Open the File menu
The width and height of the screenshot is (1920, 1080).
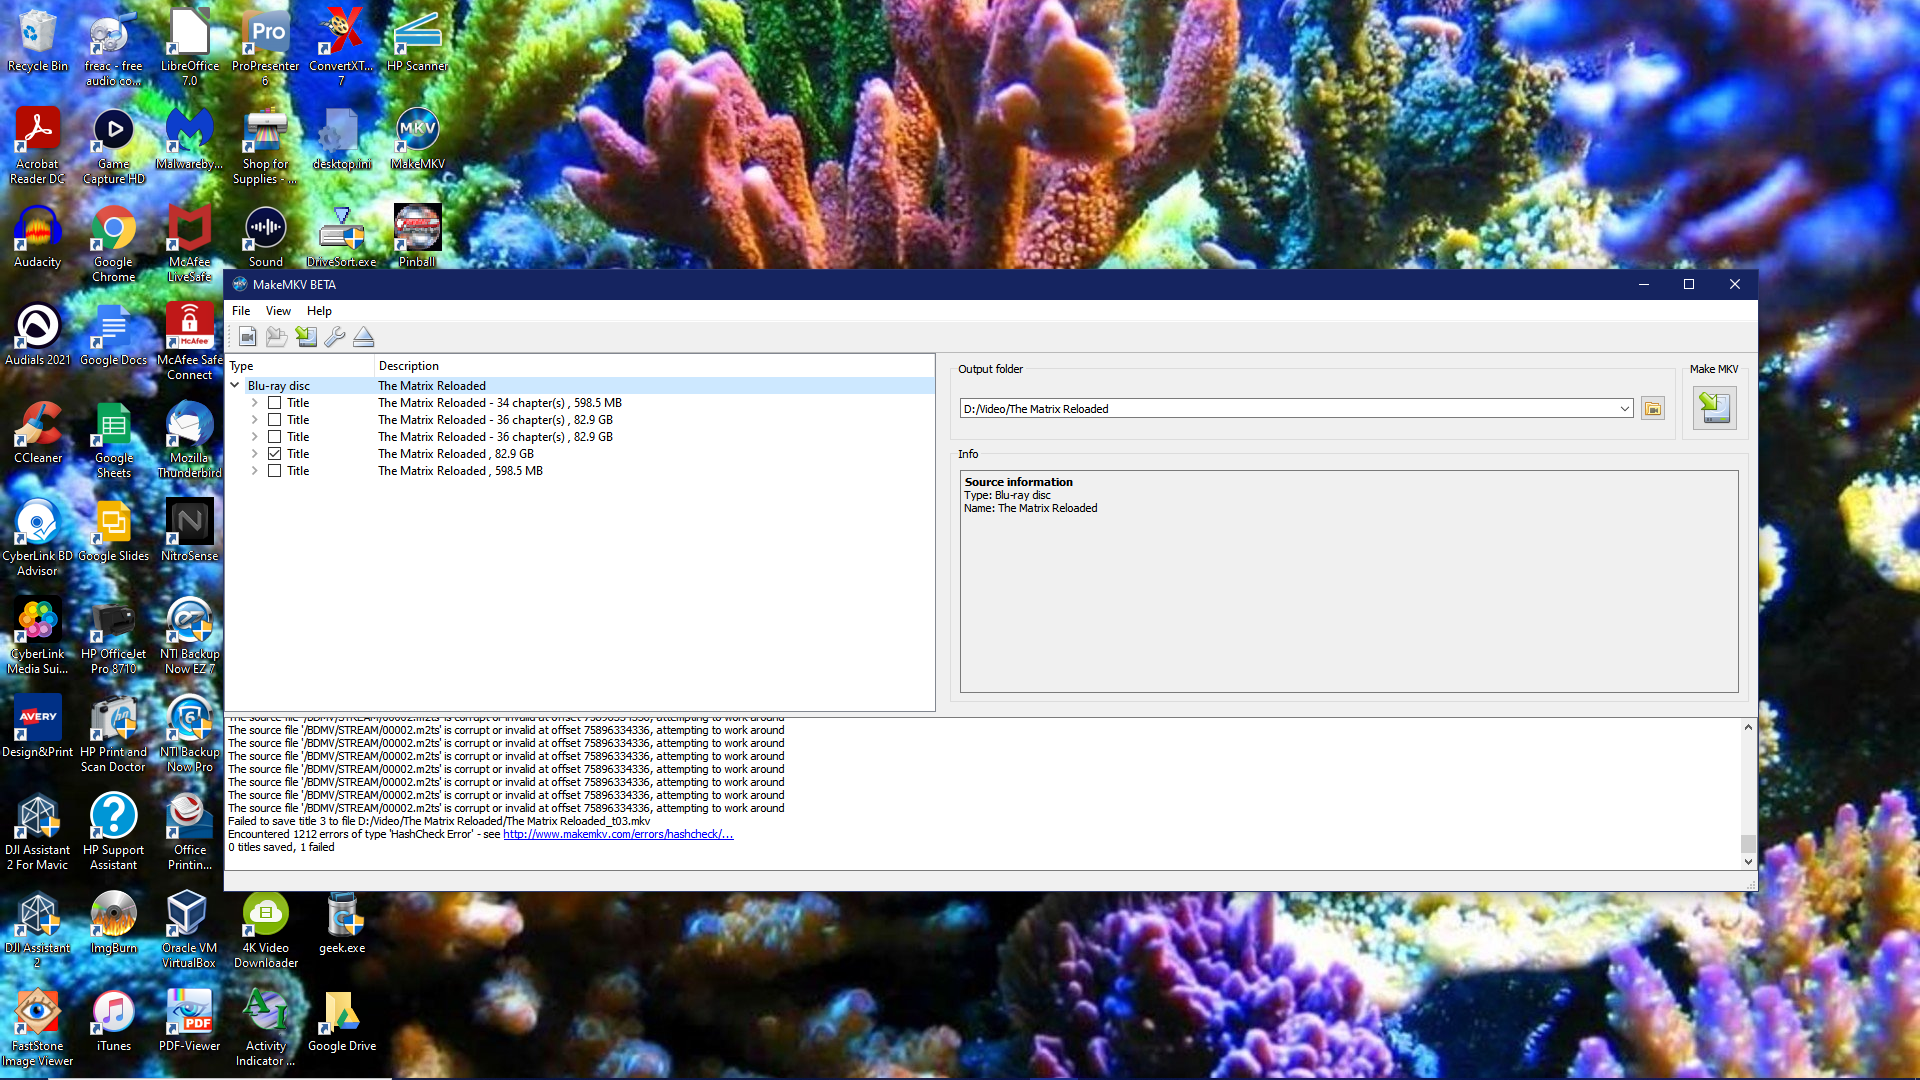(x=241, y=311)
